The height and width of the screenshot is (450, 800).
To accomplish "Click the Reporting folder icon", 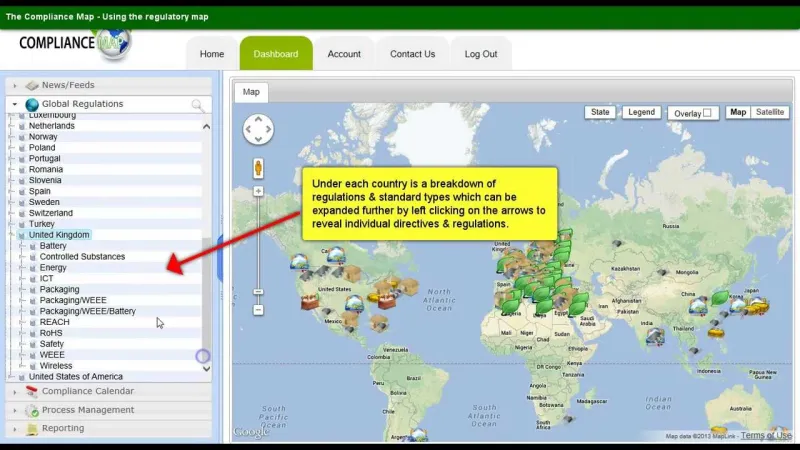I will tap(32, 429).
